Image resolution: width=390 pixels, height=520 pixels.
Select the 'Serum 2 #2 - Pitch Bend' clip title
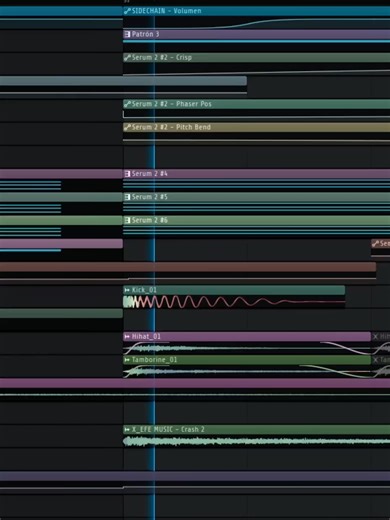point(171,127)
